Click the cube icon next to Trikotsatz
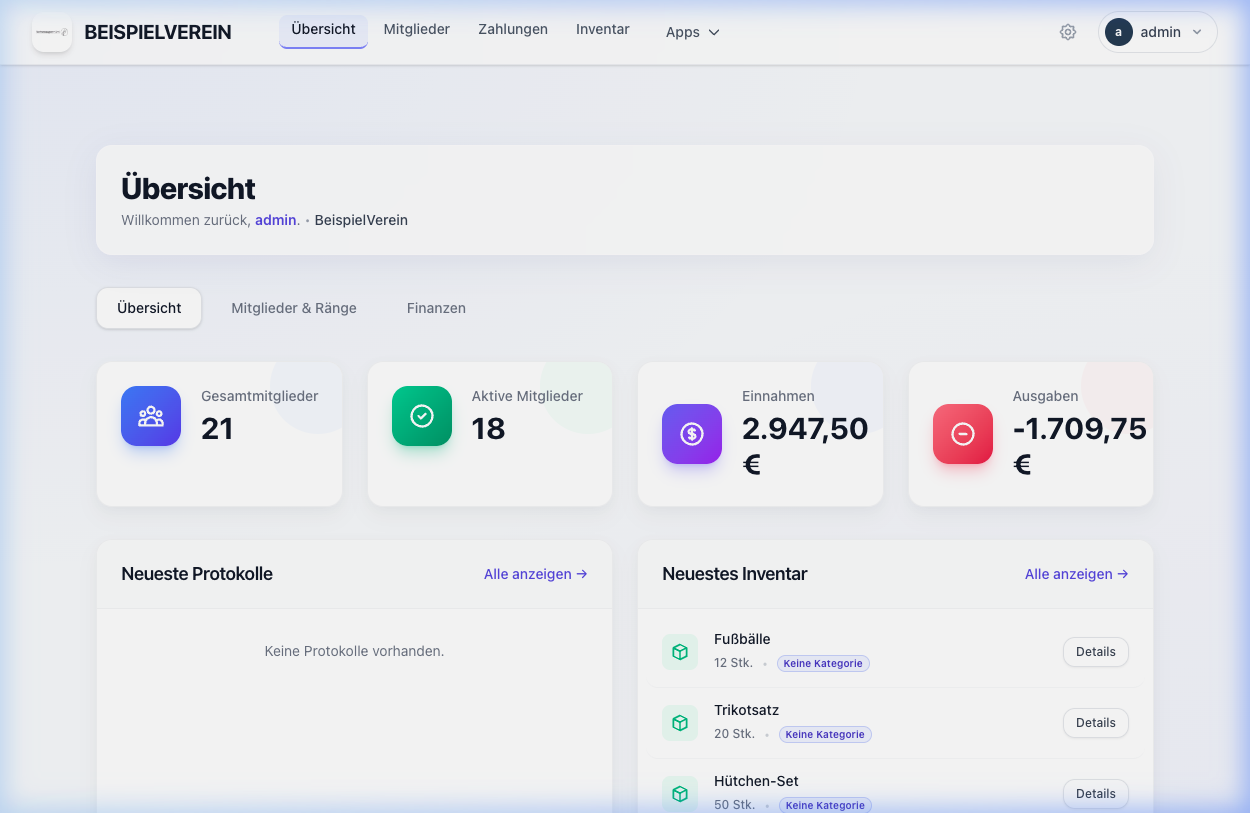 pos(680,722)
